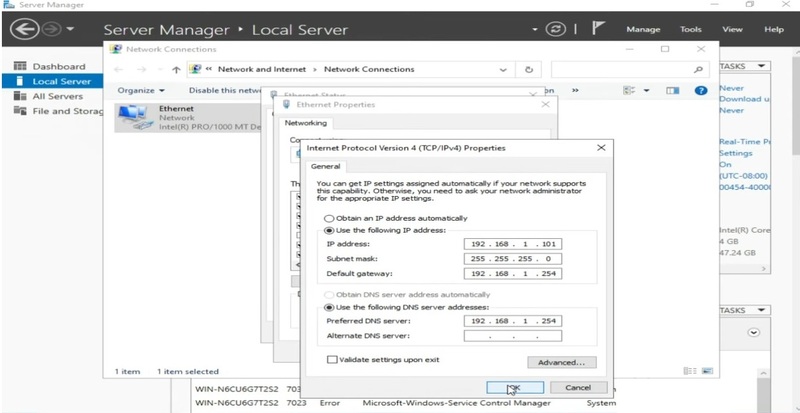Image resolution: width=800 pixels, height=413 pixels.
Task: Show more toolbar commands with the double chevron
Action: pos(576,90)
